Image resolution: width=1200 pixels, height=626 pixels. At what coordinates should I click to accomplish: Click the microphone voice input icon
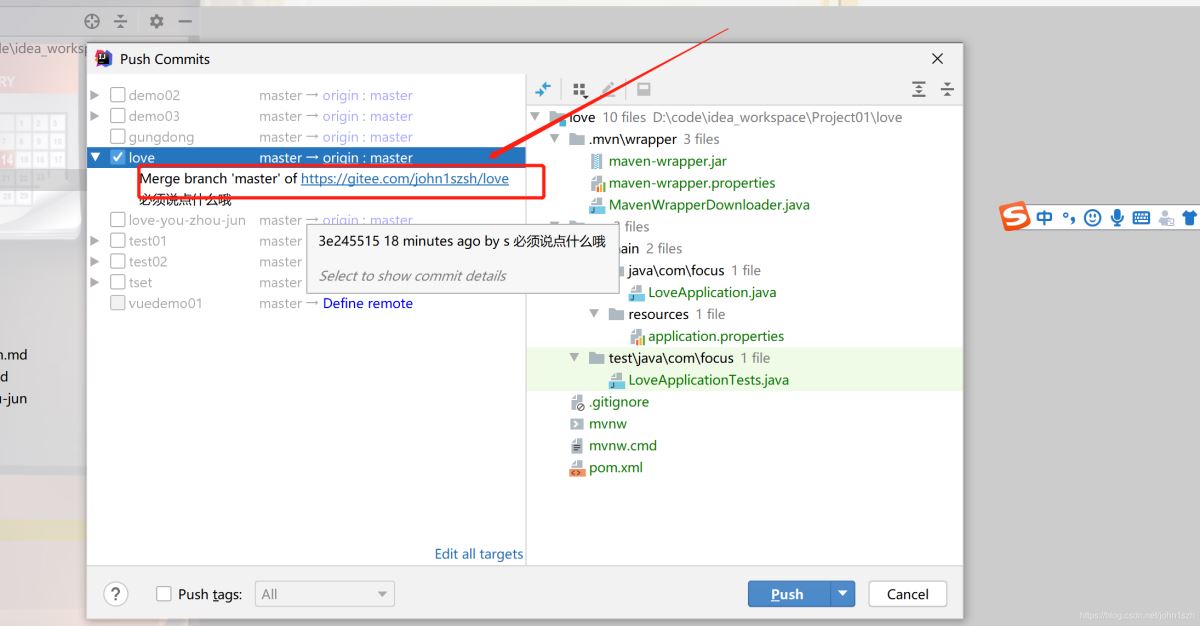(x=1117, y=217)
